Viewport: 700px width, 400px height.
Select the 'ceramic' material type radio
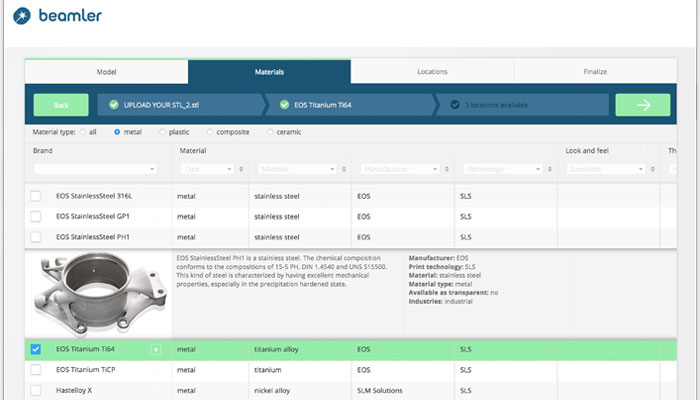(x=270, y=132)
